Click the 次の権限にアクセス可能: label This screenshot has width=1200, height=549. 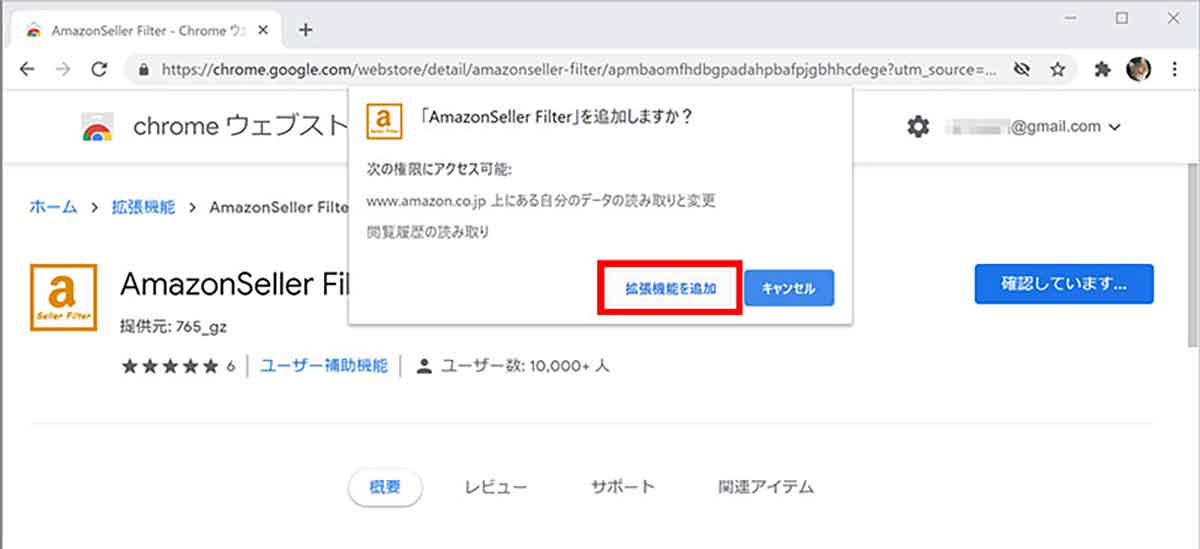(439, 168)
